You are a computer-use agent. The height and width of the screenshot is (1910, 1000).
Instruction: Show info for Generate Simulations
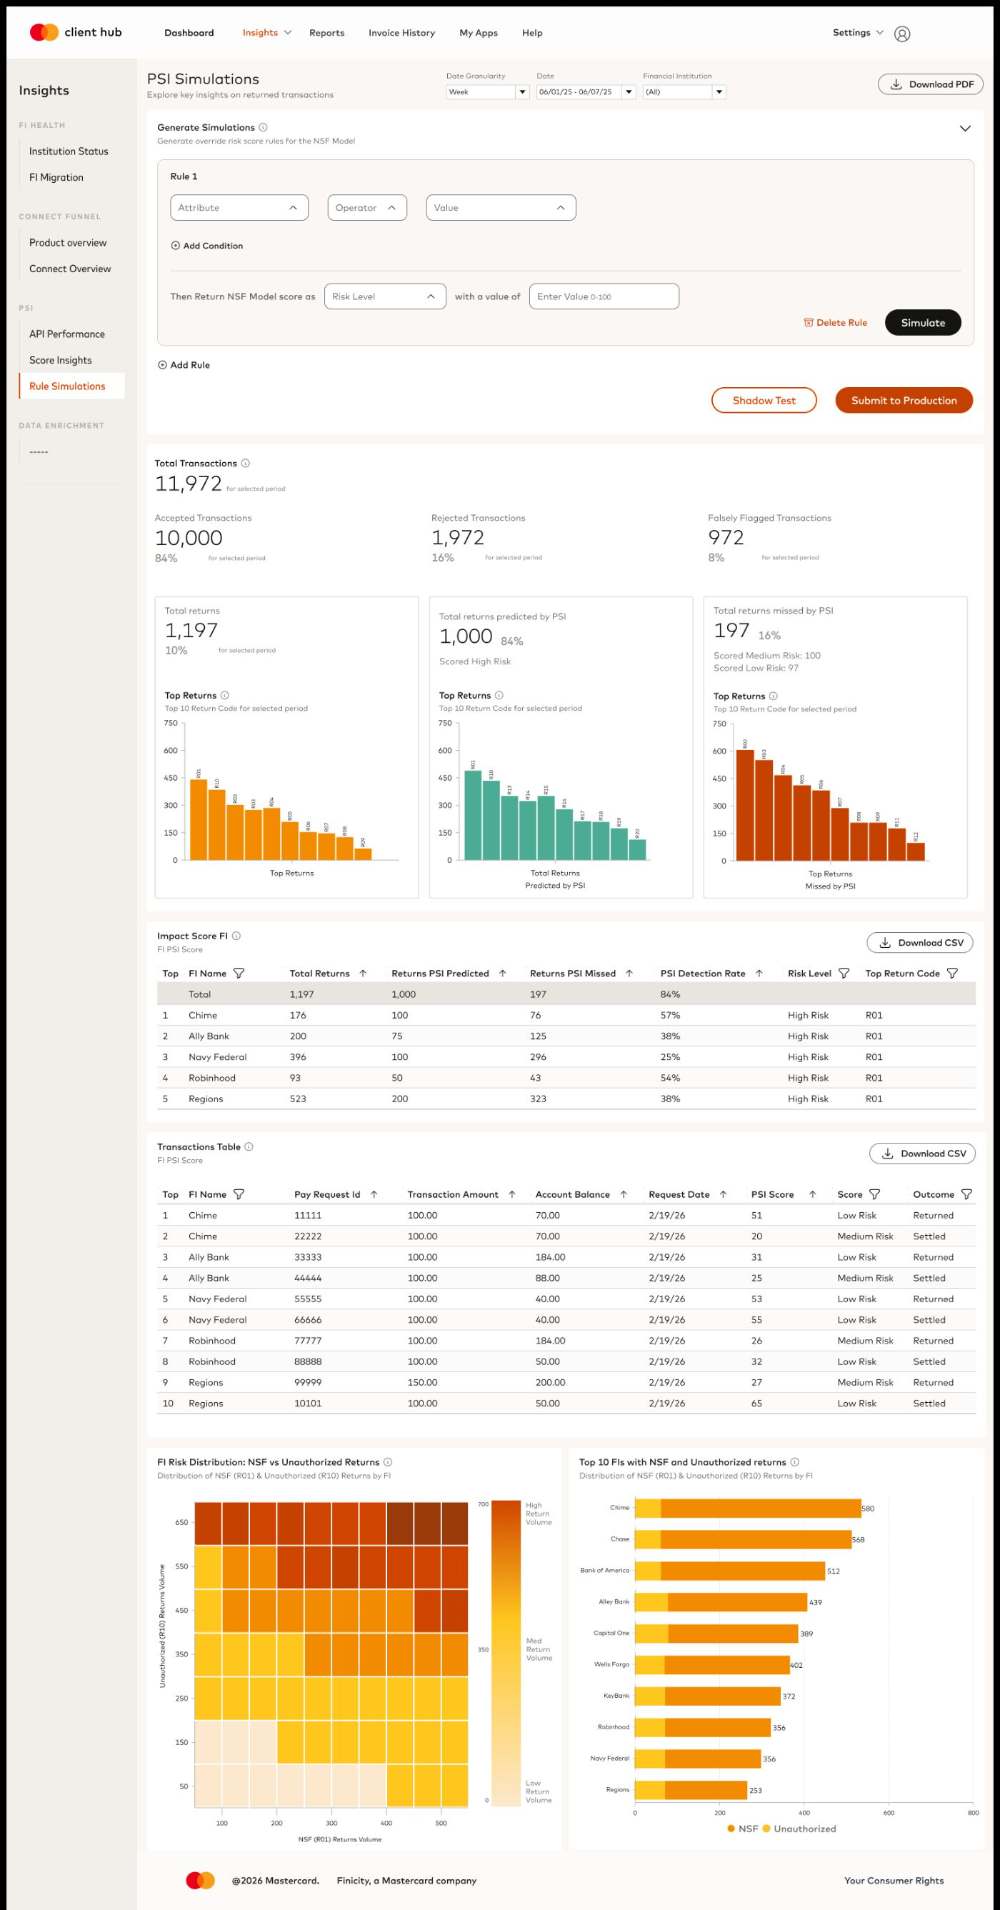coord(263,127)
